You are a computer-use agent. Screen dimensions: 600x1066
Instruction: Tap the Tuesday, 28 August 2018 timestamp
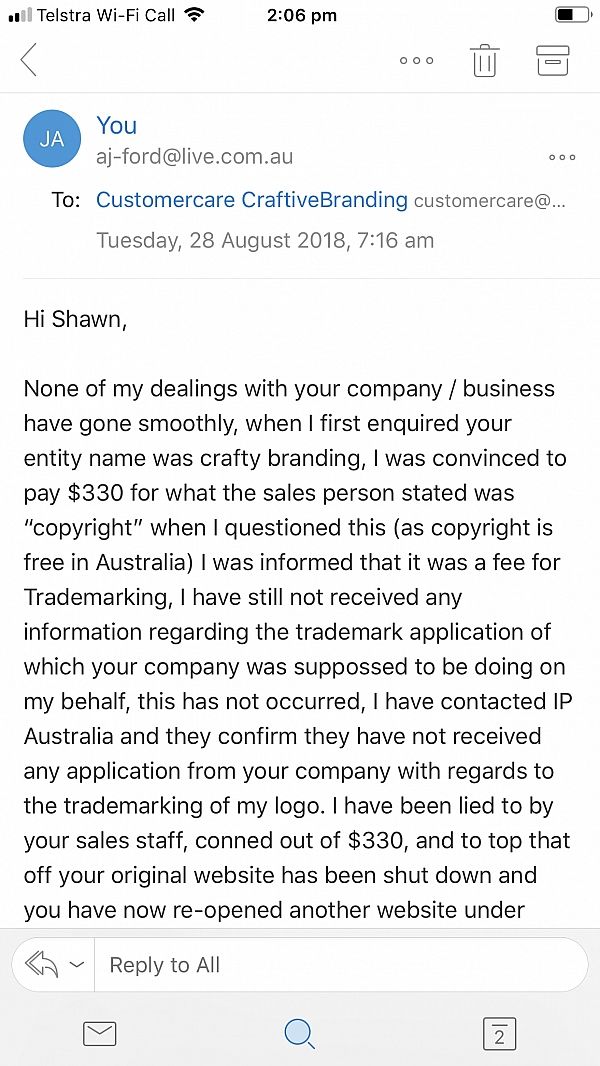tap(265, 240)
